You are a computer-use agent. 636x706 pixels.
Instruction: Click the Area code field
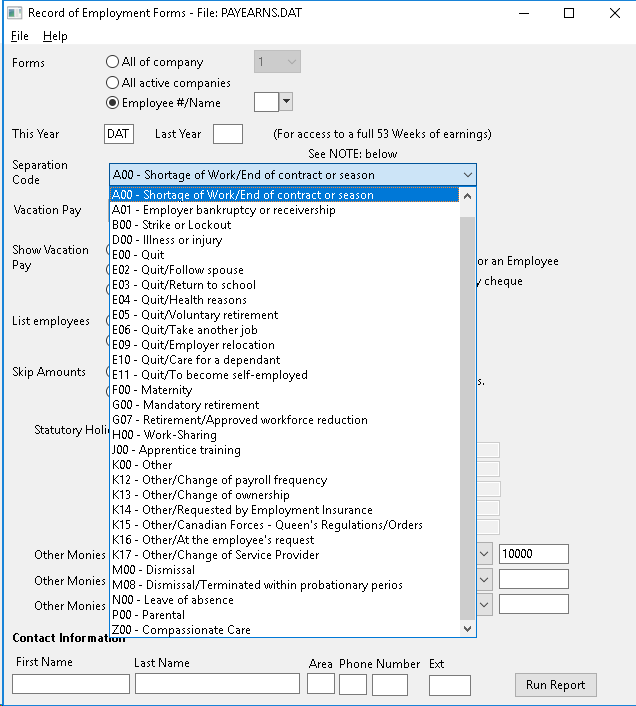click(x=321, y=684)
